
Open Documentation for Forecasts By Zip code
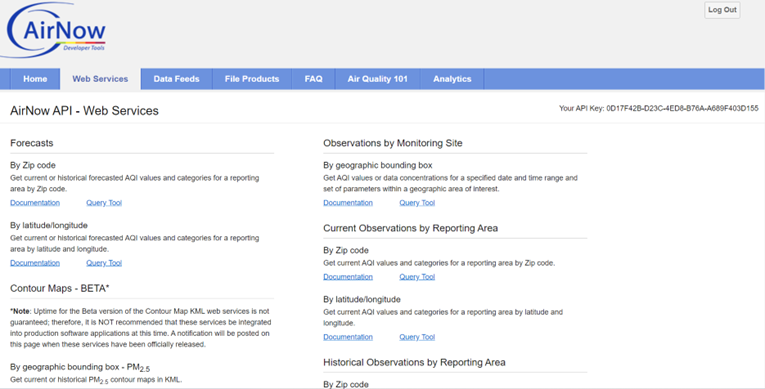coord(35,203)
